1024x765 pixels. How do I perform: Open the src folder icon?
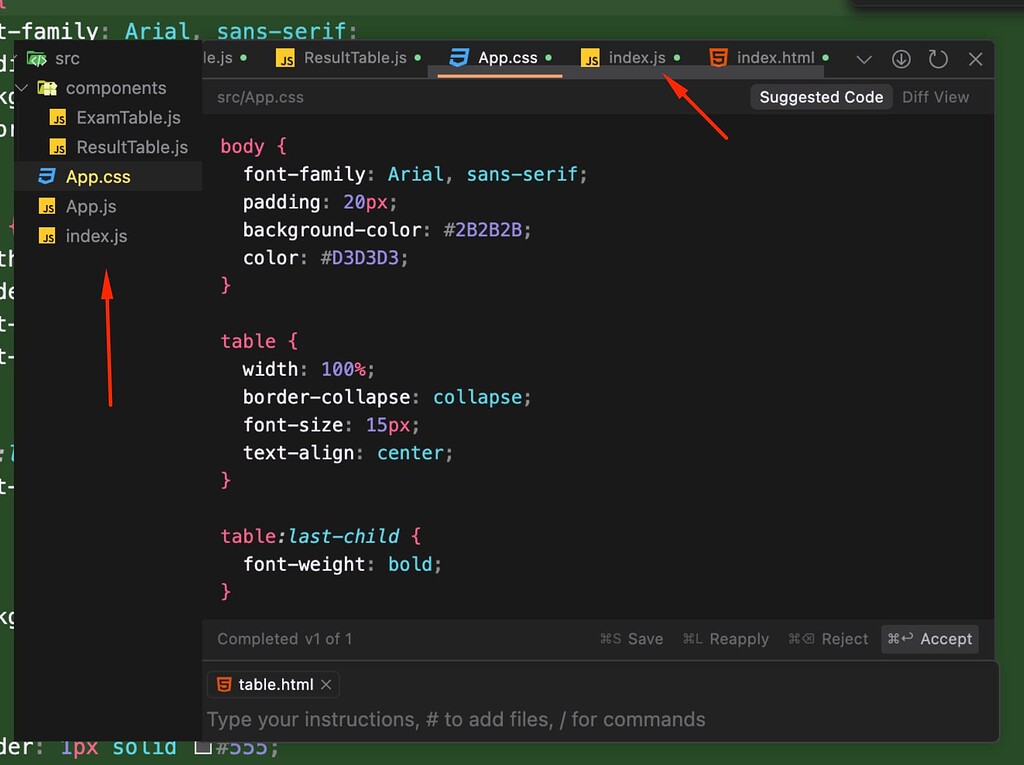[x=38, y=58]
